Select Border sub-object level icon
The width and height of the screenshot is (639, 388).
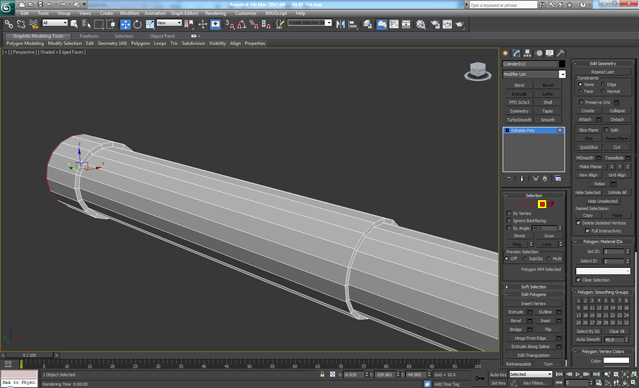[x=533, y=204]
